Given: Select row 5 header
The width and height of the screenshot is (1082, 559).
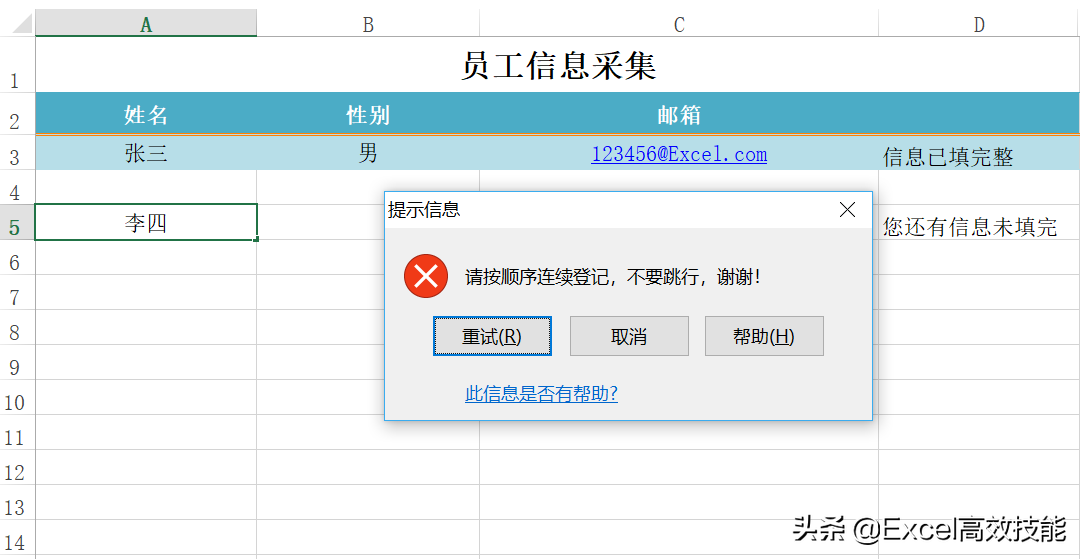Looking at the screenshot, I should [x=17, y=222].
